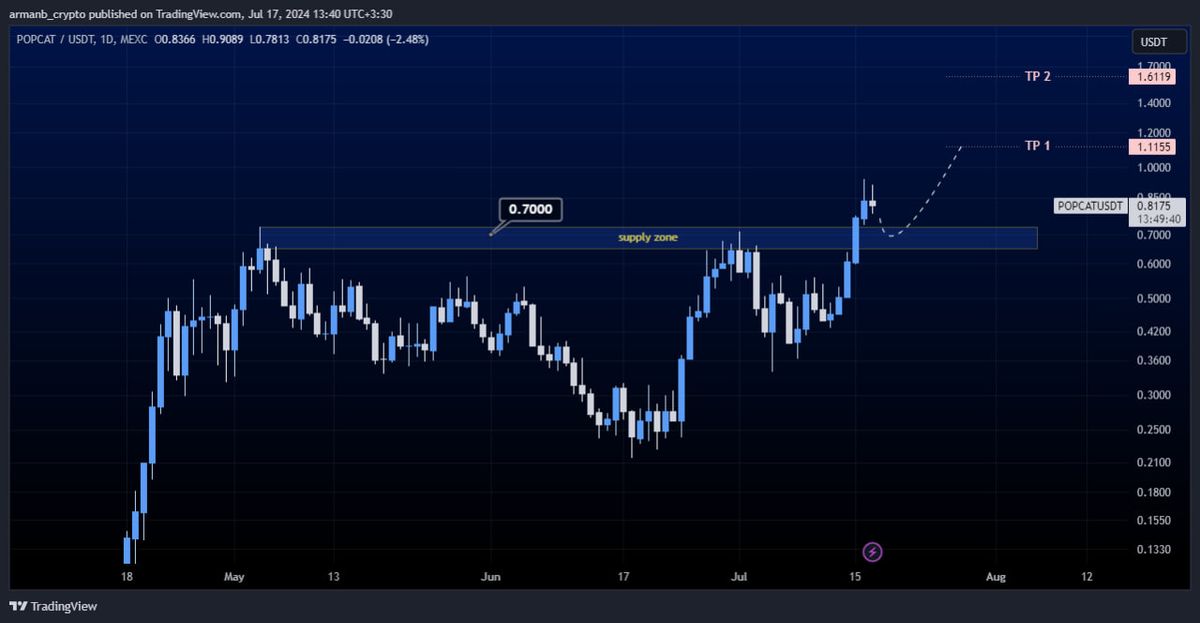Click the TradingView logo icon

coord(18,606)
